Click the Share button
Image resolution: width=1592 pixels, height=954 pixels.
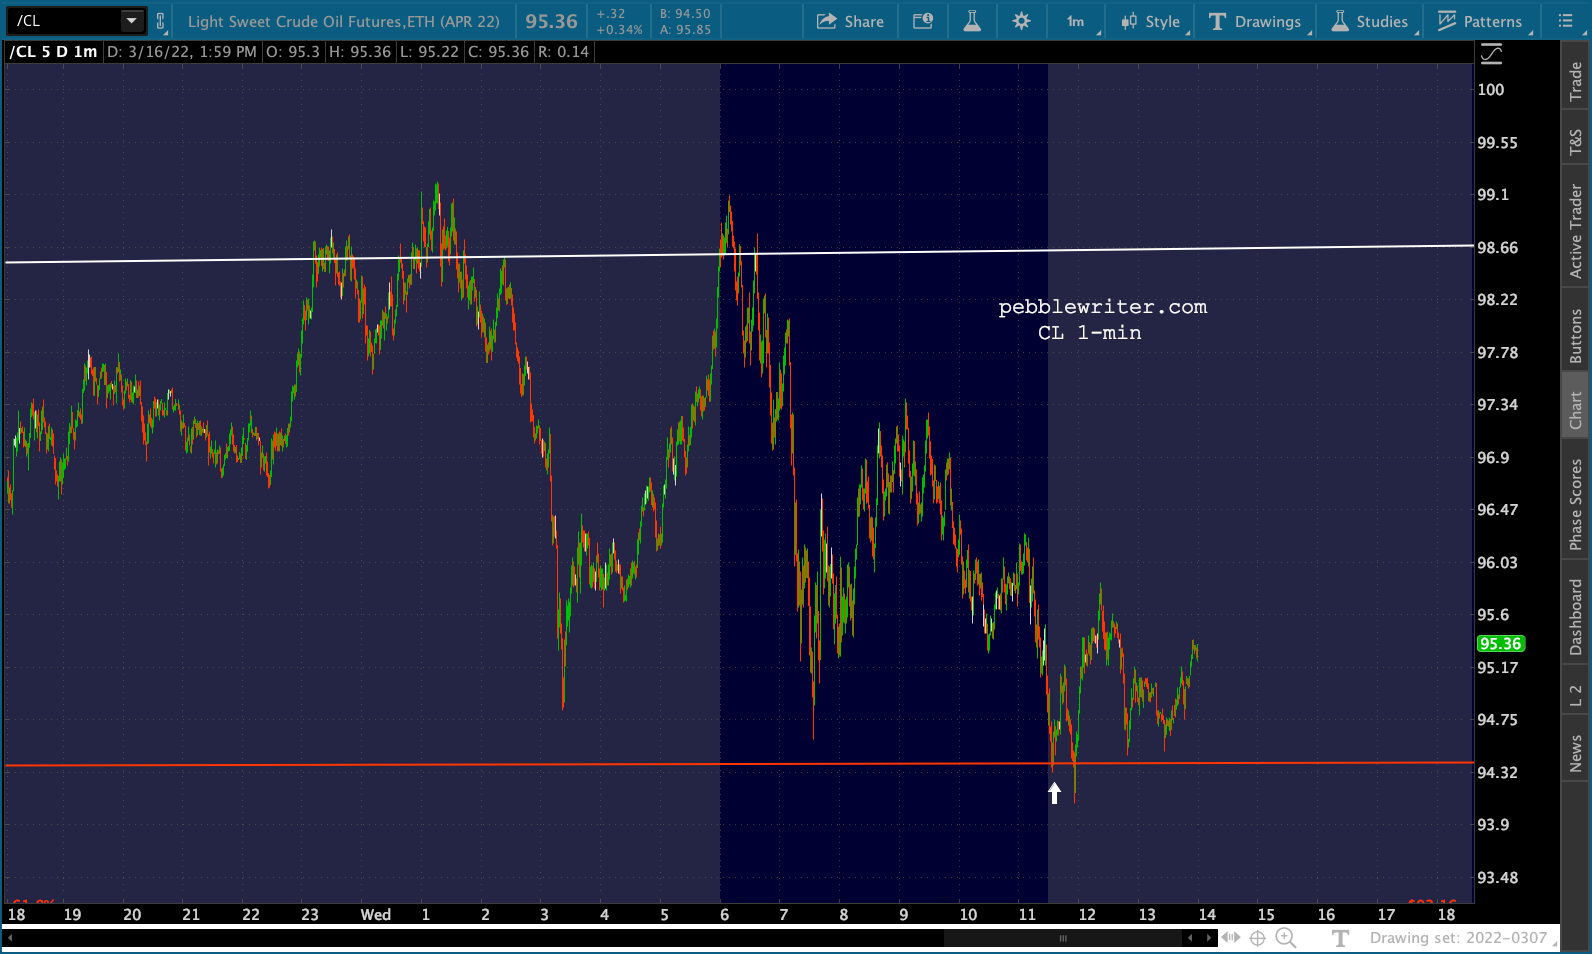850,21
